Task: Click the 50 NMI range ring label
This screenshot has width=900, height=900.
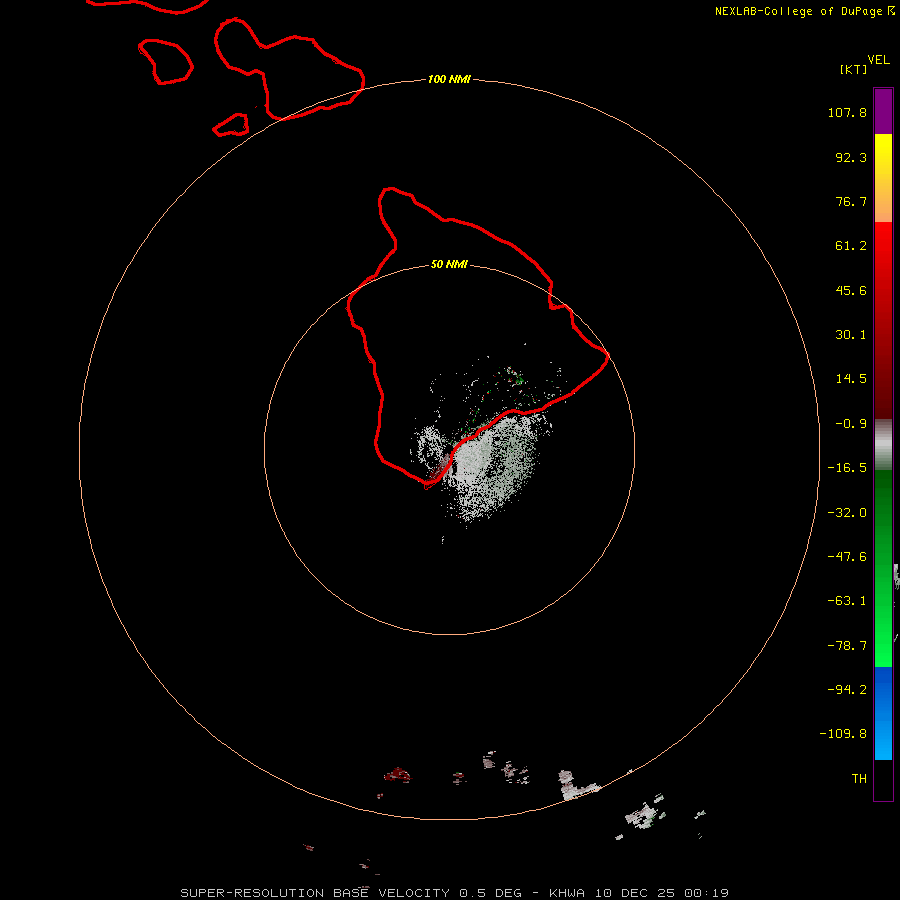Action: tap(449, 264)
